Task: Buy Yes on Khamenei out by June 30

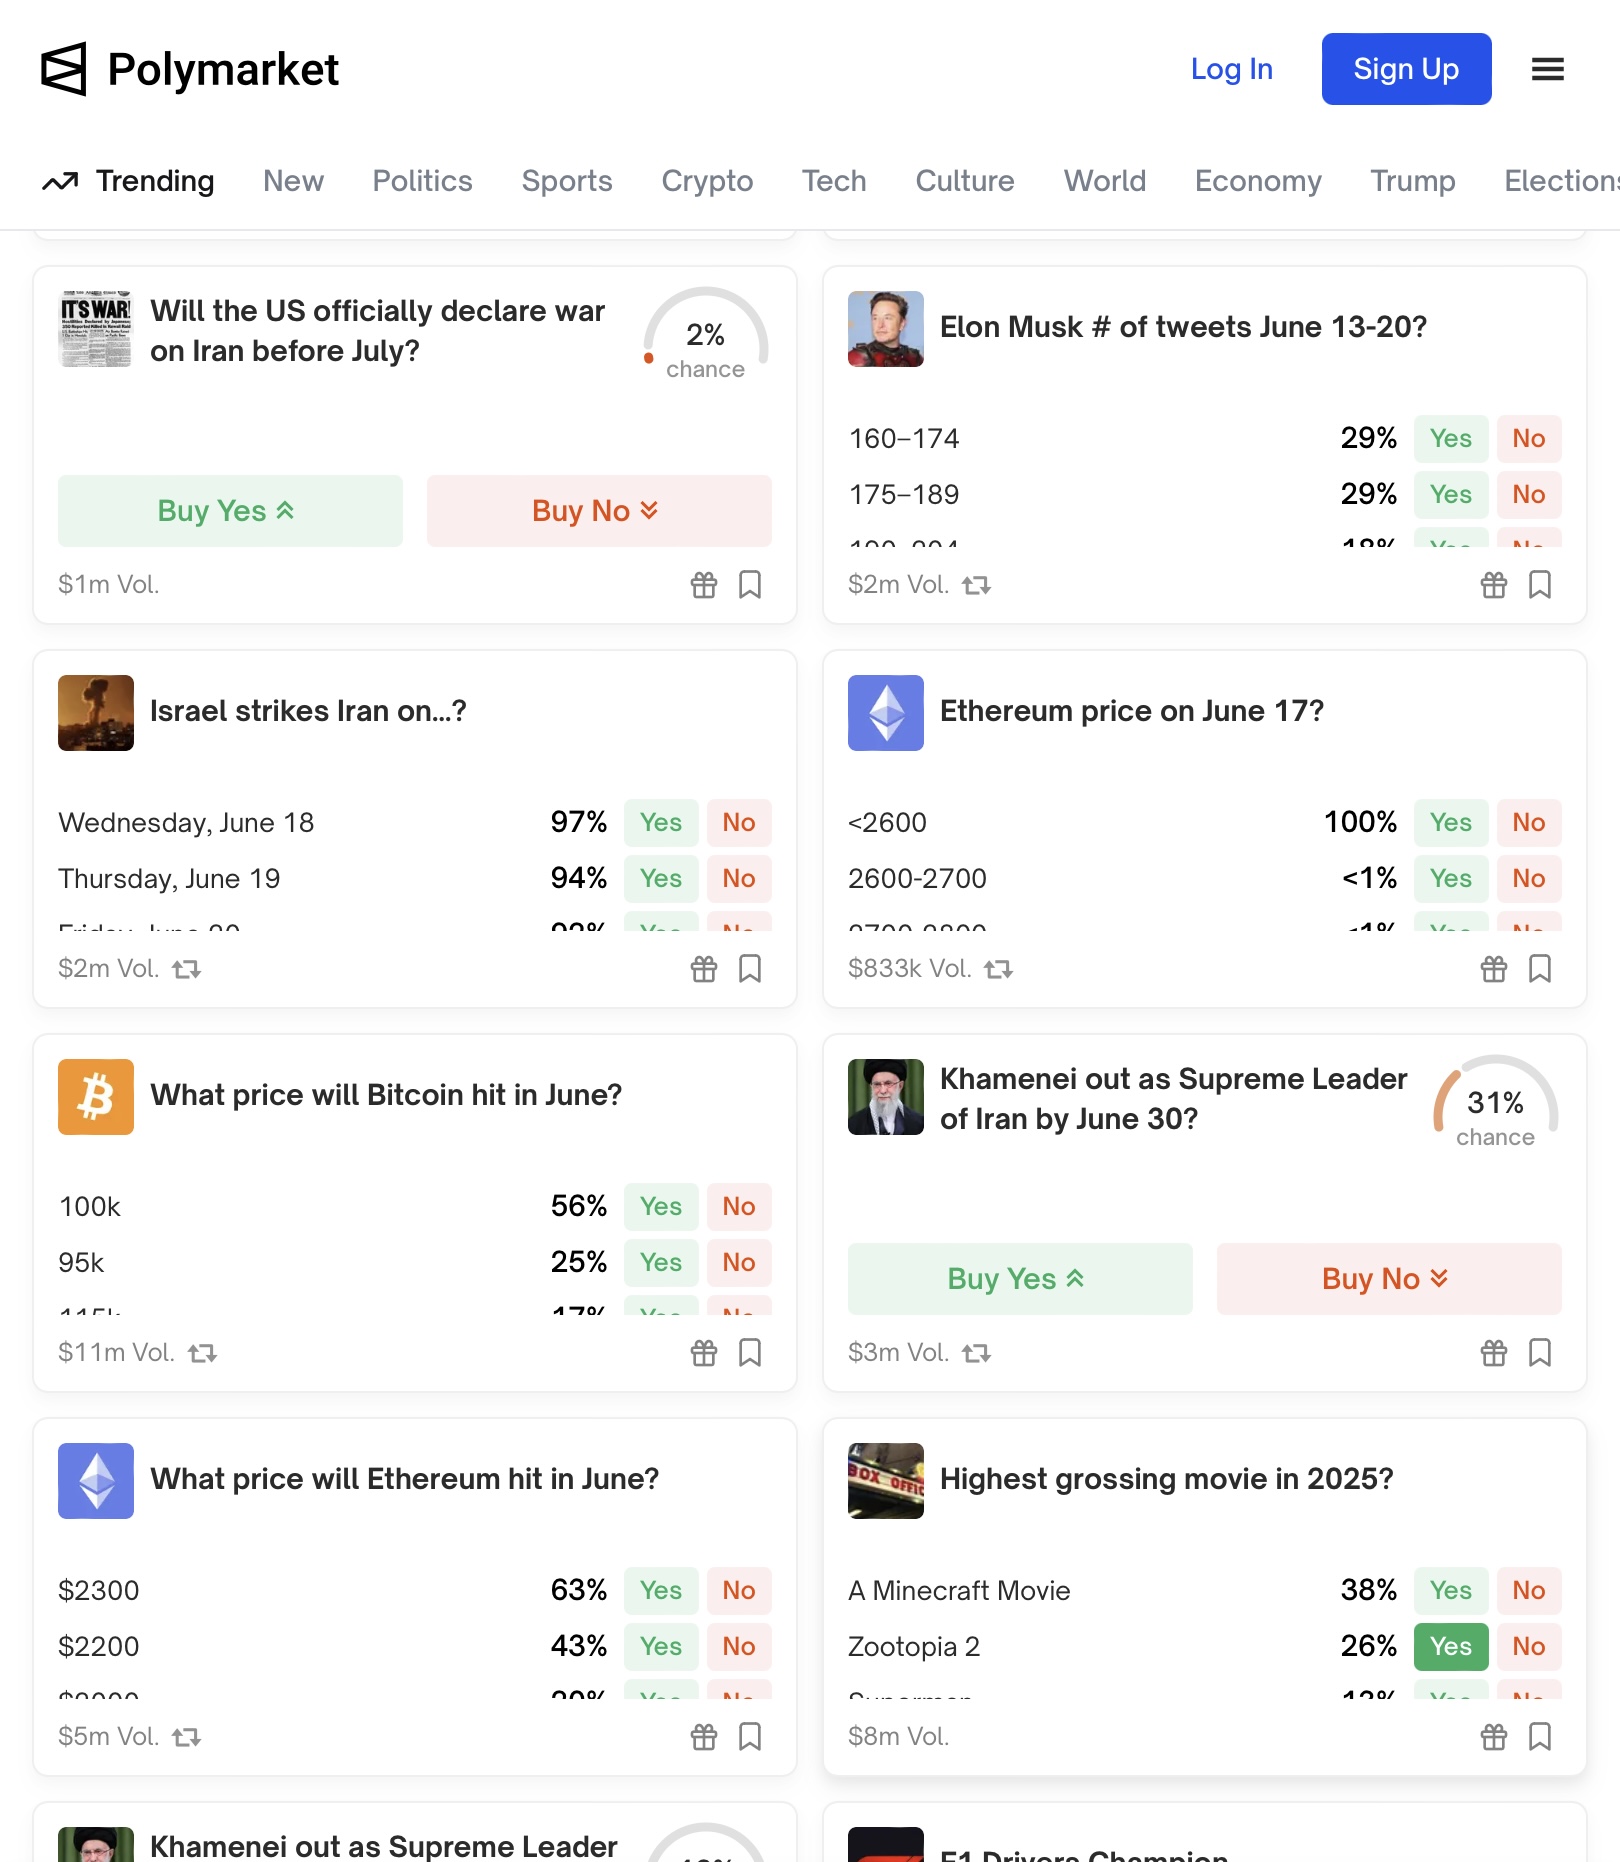Action: pos(1020,1279)
